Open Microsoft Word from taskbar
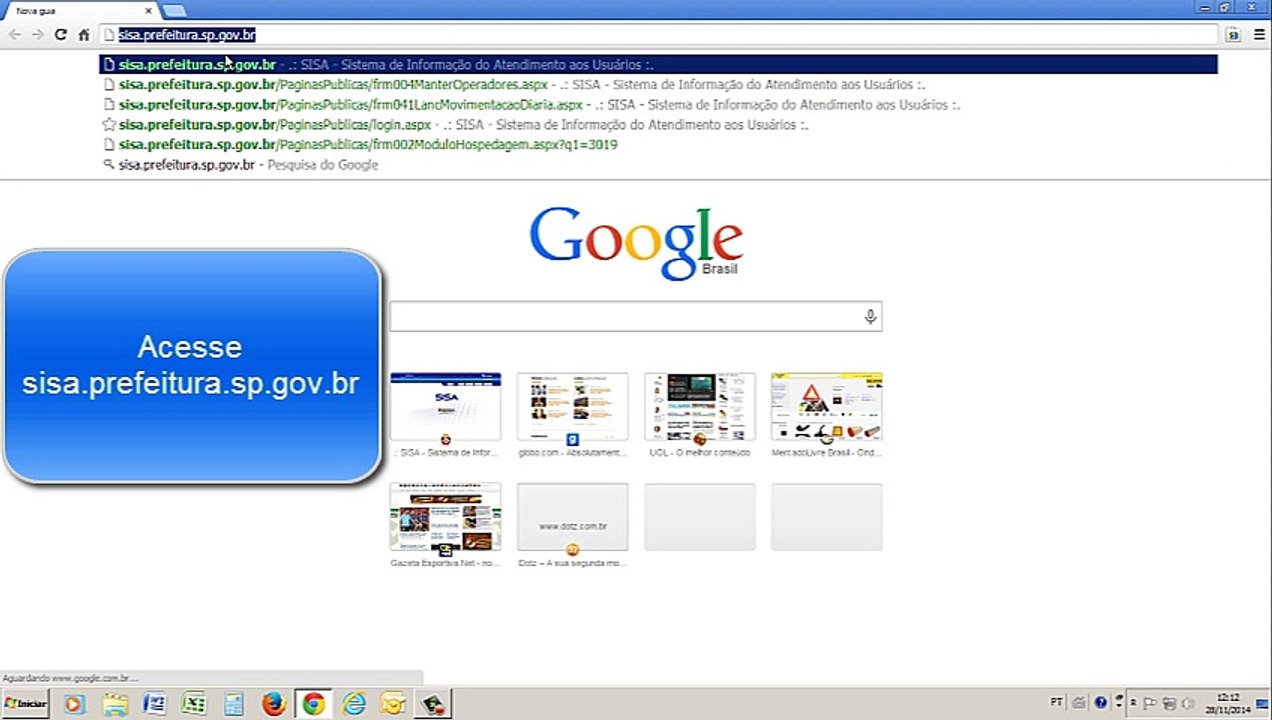1272x720 pixels. pos(154,704)
